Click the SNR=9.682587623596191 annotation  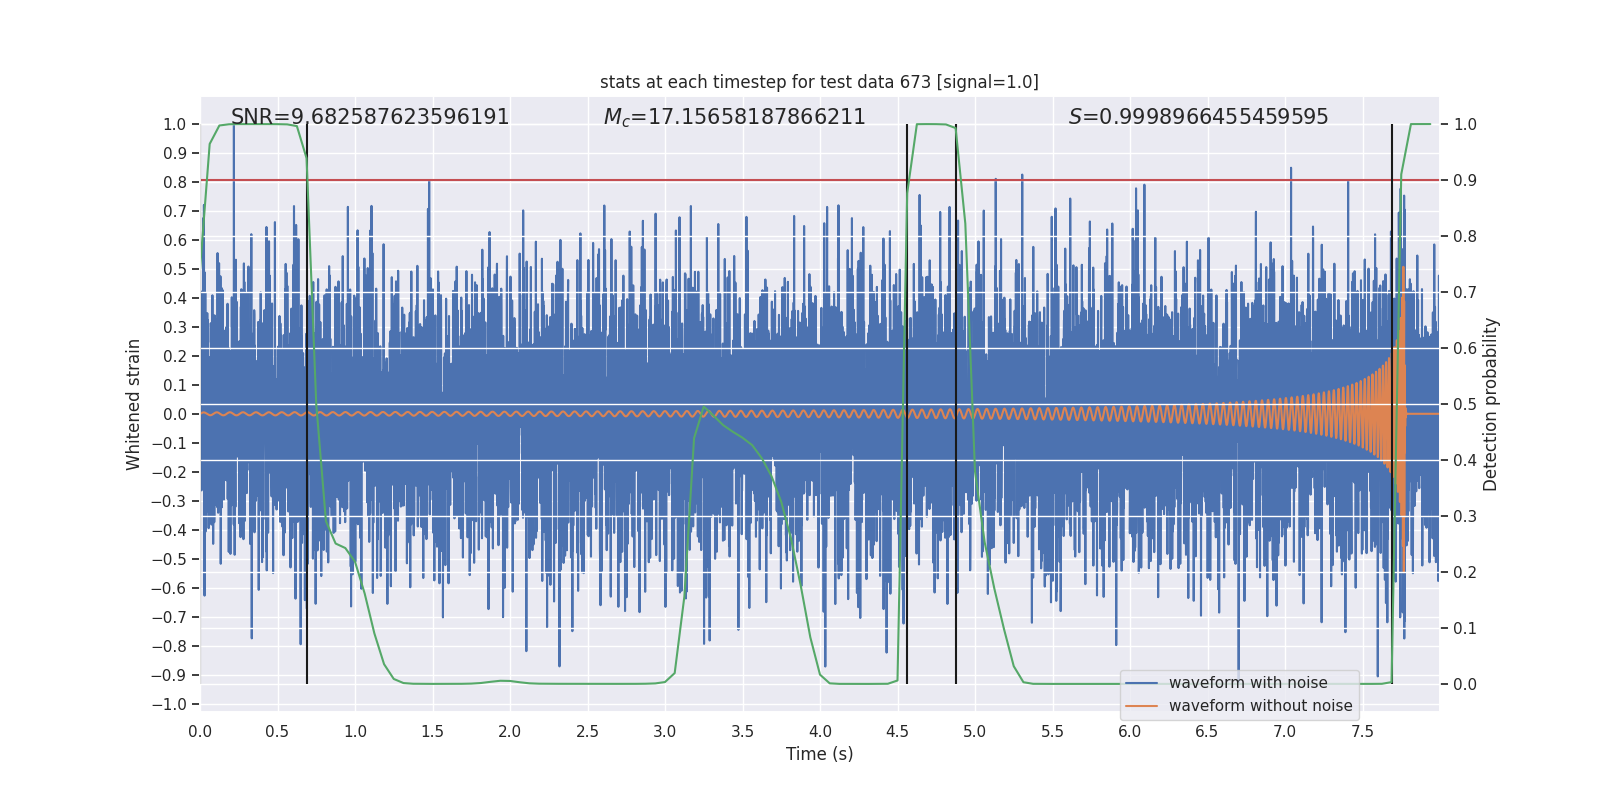pyautogui.click(x=370, y=117)
